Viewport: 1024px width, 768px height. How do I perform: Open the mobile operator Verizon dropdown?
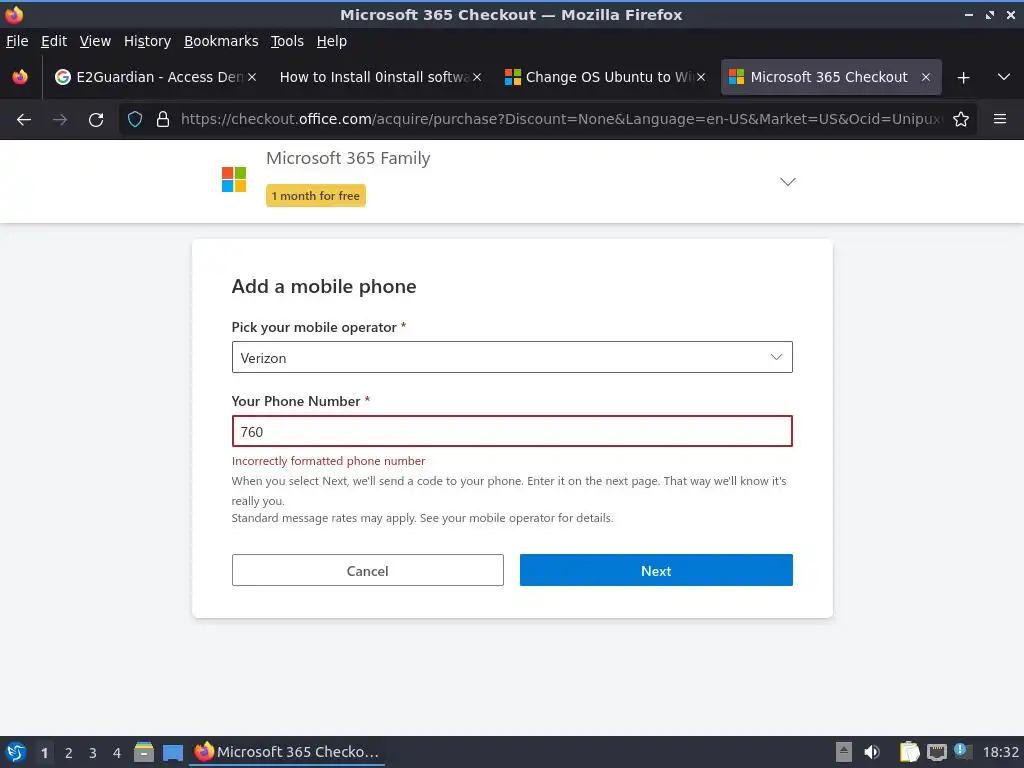point(512,357)
